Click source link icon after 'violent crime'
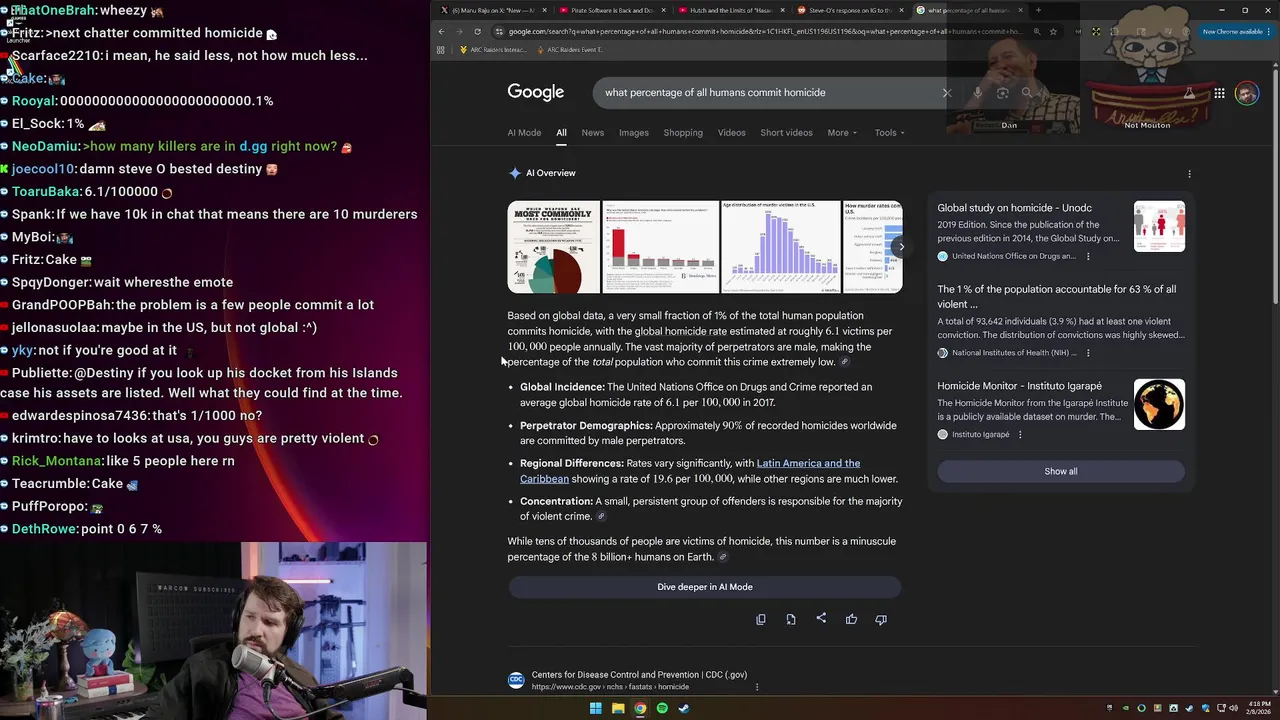This screenshot has width=1280, height=720. [601, 517]
